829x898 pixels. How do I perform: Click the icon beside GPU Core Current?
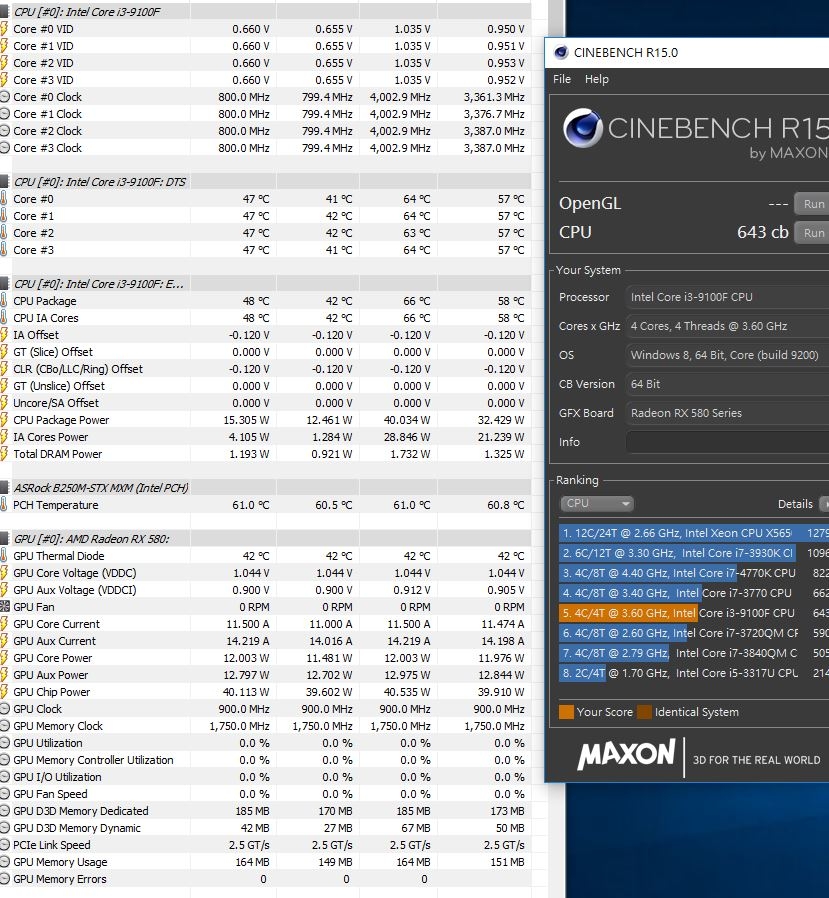(x=4, y=624)
